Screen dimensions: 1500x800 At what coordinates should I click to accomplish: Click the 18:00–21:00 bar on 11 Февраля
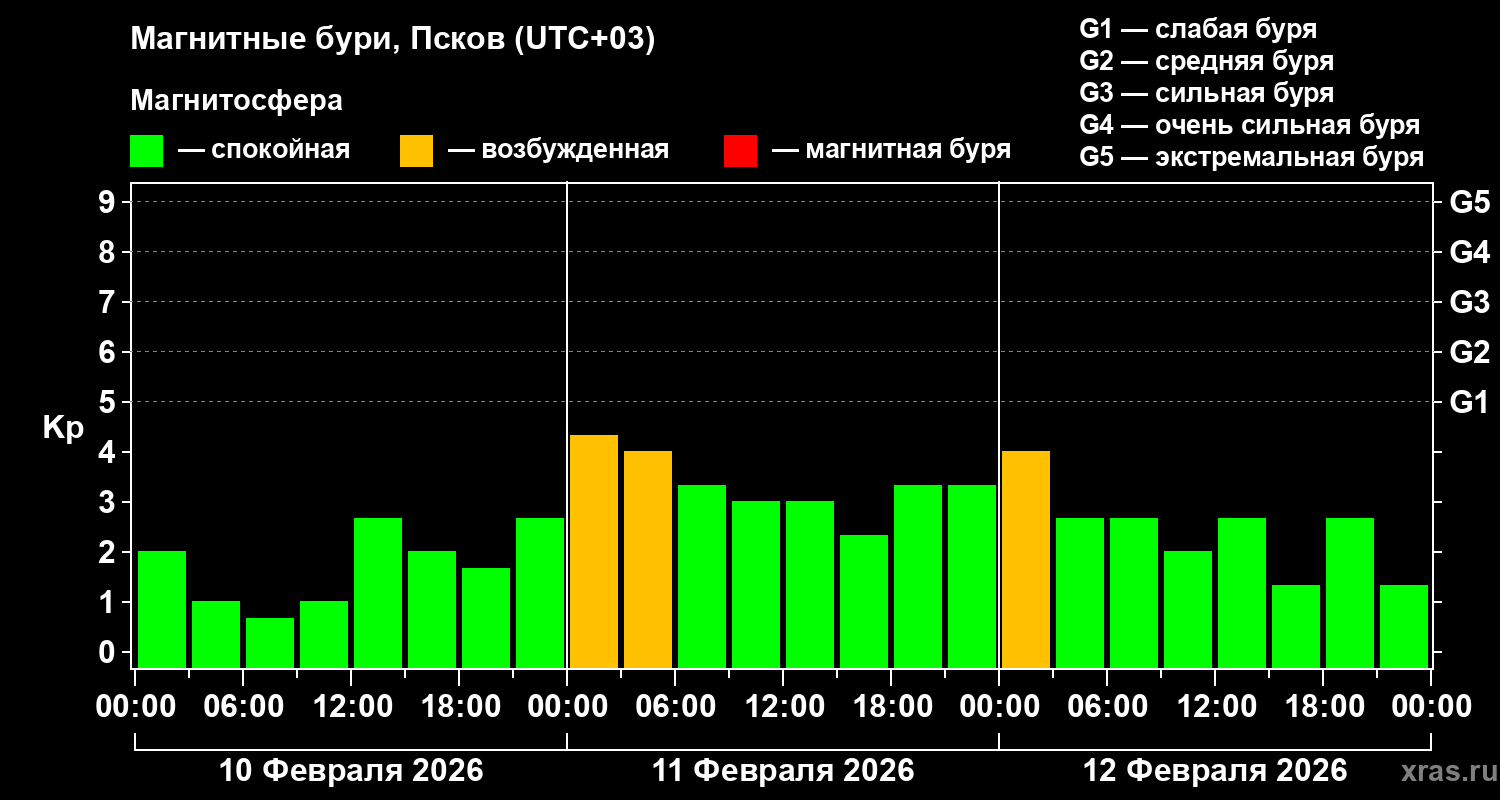click(918, 576)
